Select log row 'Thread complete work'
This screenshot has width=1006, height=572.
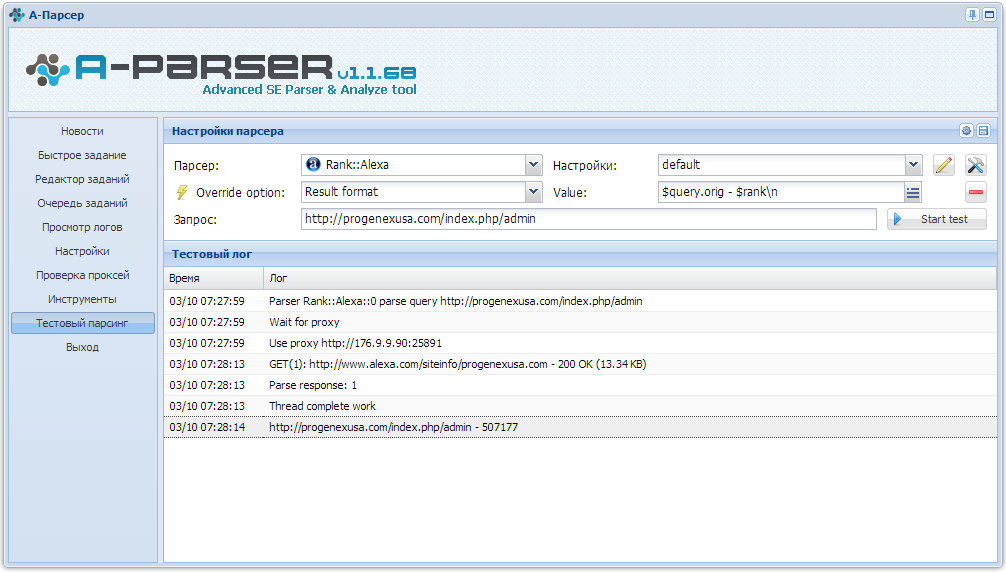(x=581, y=407)
